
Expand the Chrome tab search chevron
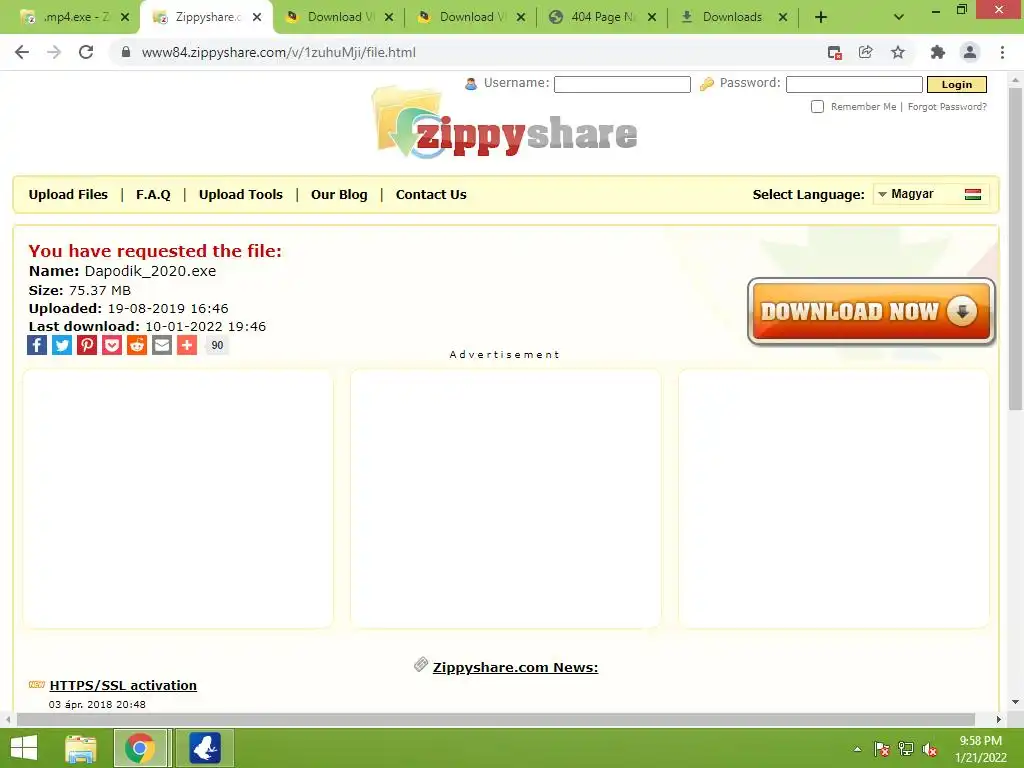899,17
